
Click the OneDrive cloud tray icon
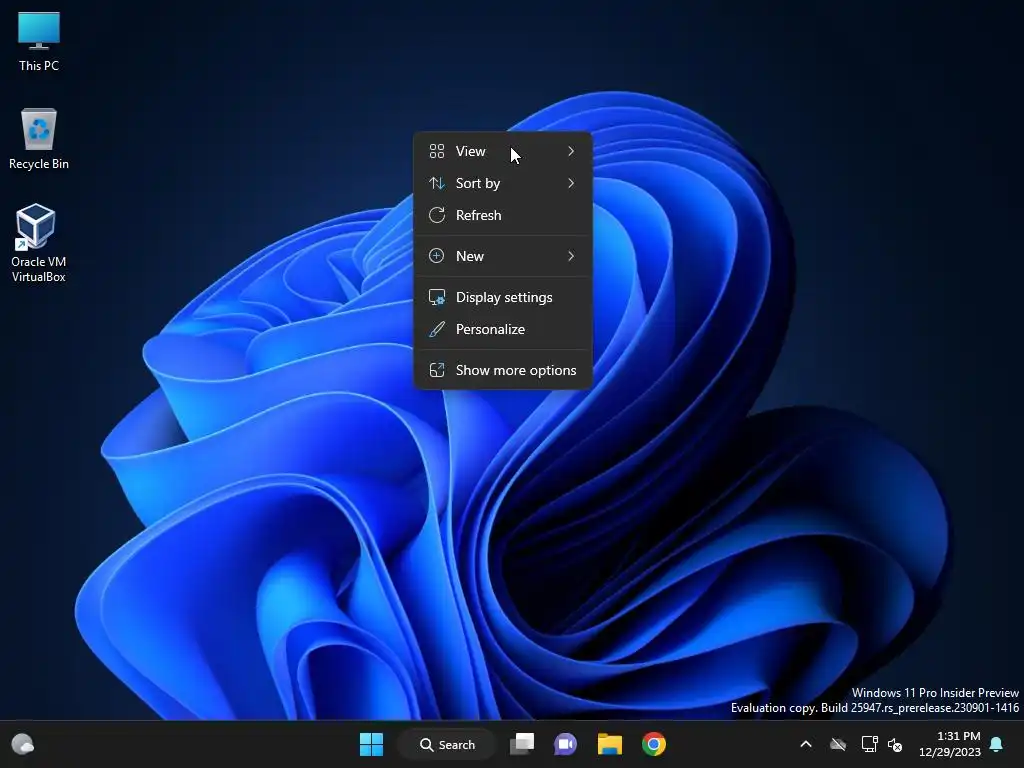tap(838, 744)
